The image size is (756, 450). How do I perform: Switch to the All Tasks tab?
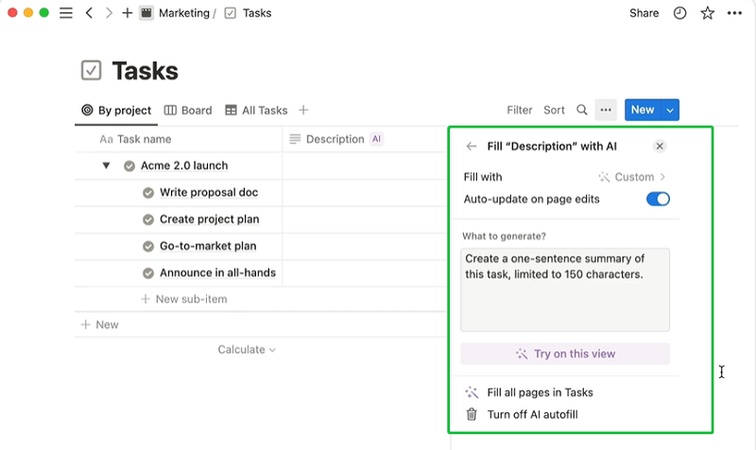tap(256, 110)
